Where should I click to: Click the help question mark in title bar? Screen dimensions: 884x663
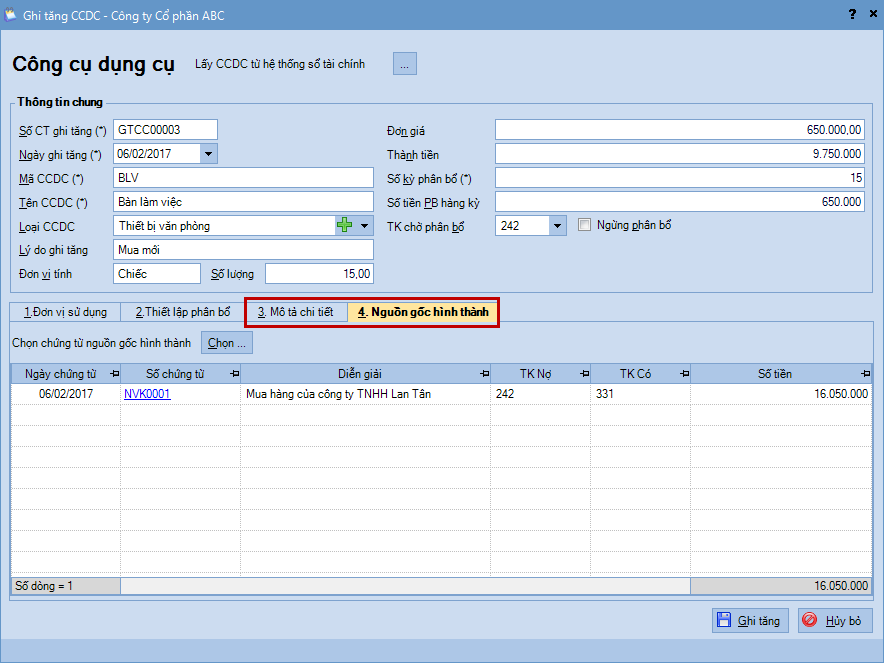pyautogui.click(x=852, y=14)
